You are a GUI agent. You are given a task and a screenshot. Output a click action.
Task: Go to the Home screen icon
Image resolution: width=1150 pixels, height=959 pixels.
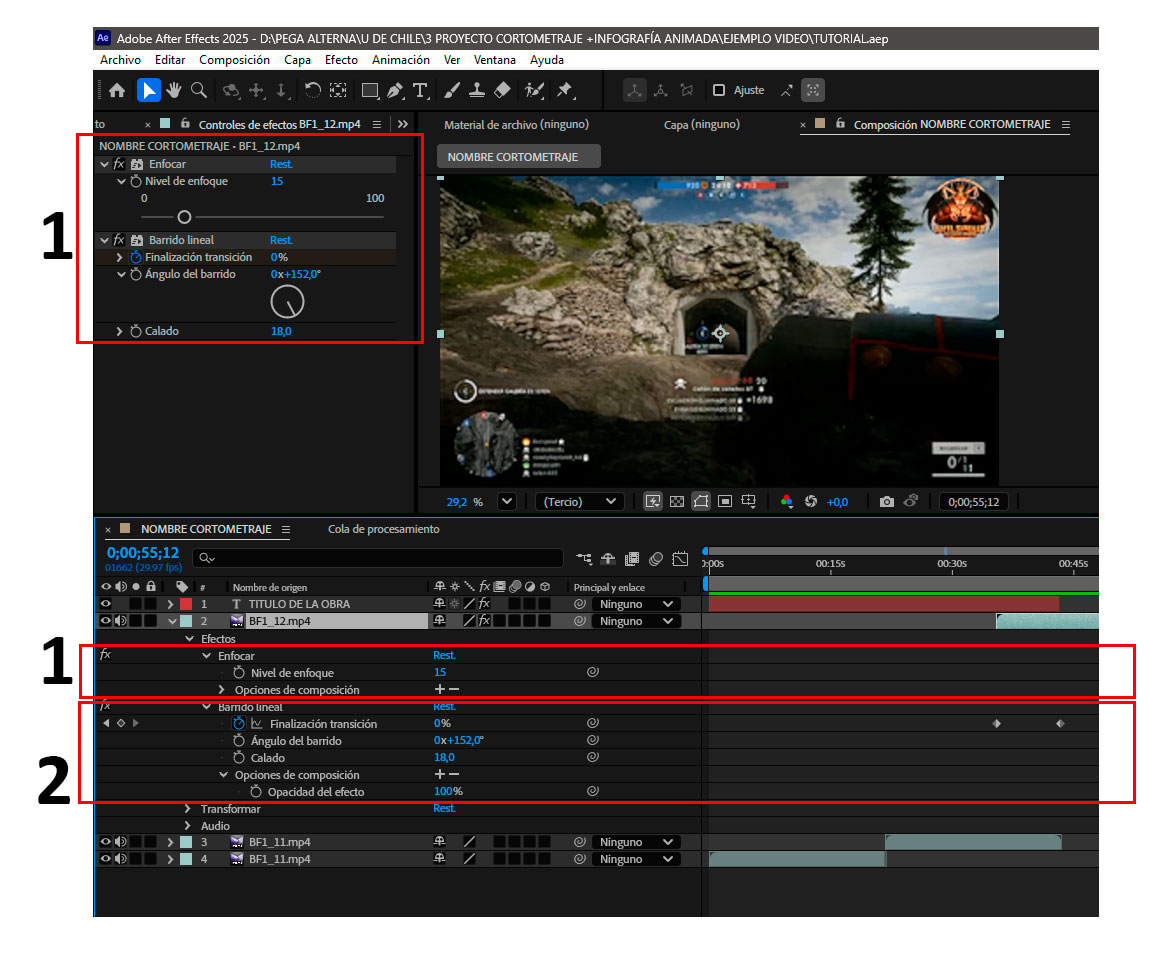(117, 90)
